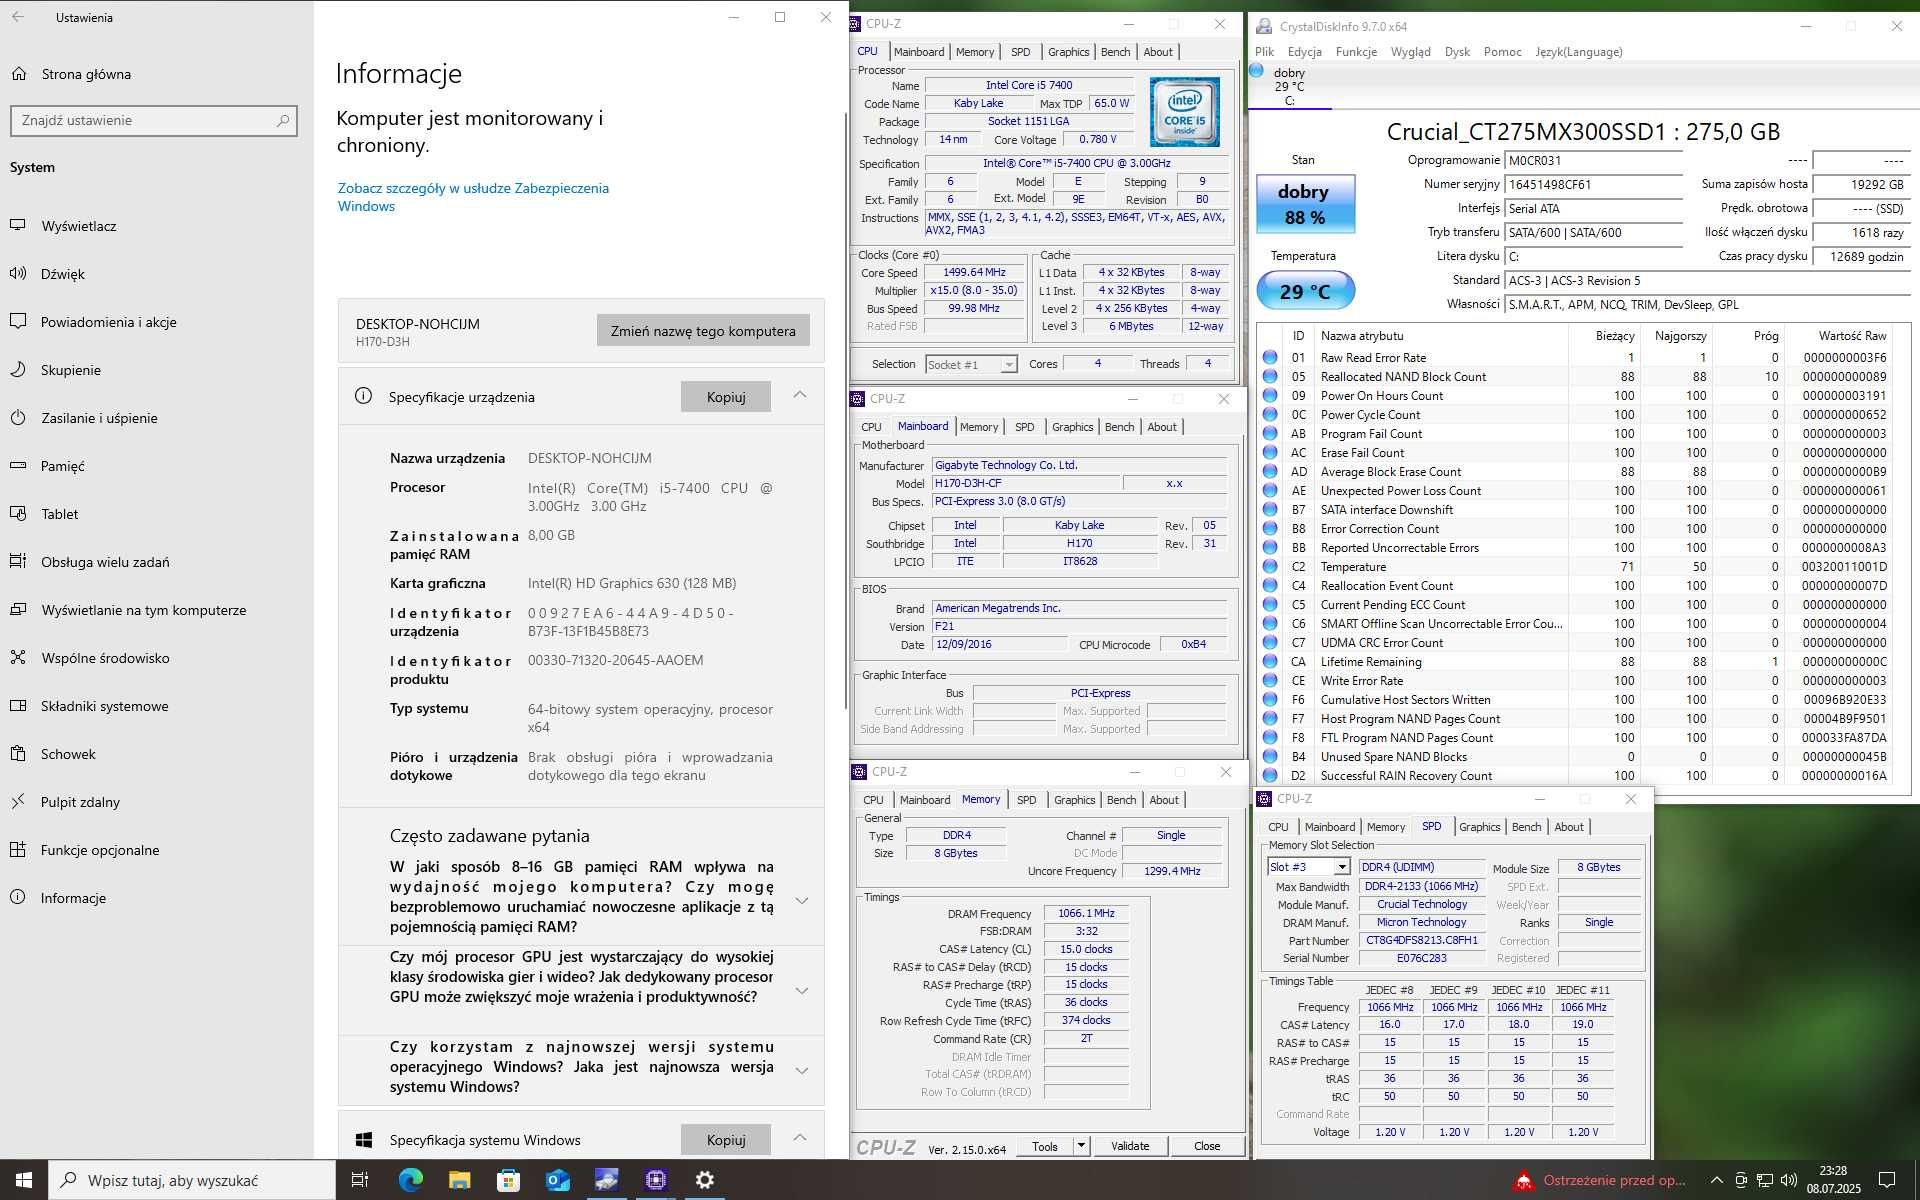Click Kopiuj button for Windows specification
The image size is (1920, 1200).
tap(726, 1139)
